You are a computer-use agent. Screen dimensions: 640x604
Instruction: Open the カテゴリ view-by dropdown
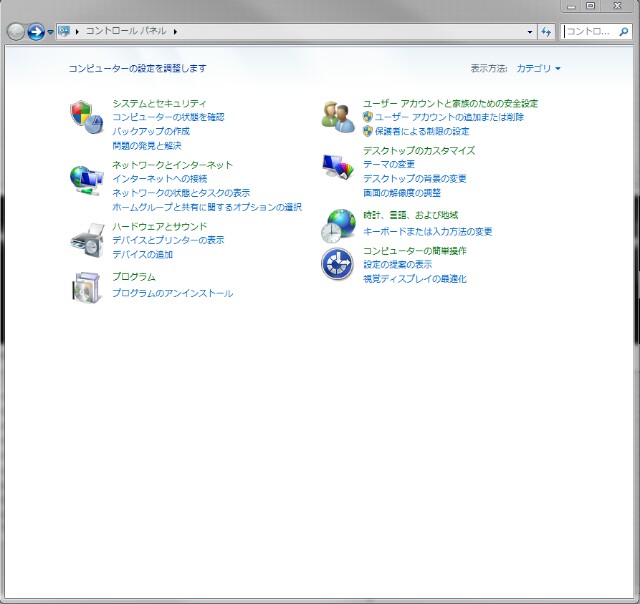[539, 68]
